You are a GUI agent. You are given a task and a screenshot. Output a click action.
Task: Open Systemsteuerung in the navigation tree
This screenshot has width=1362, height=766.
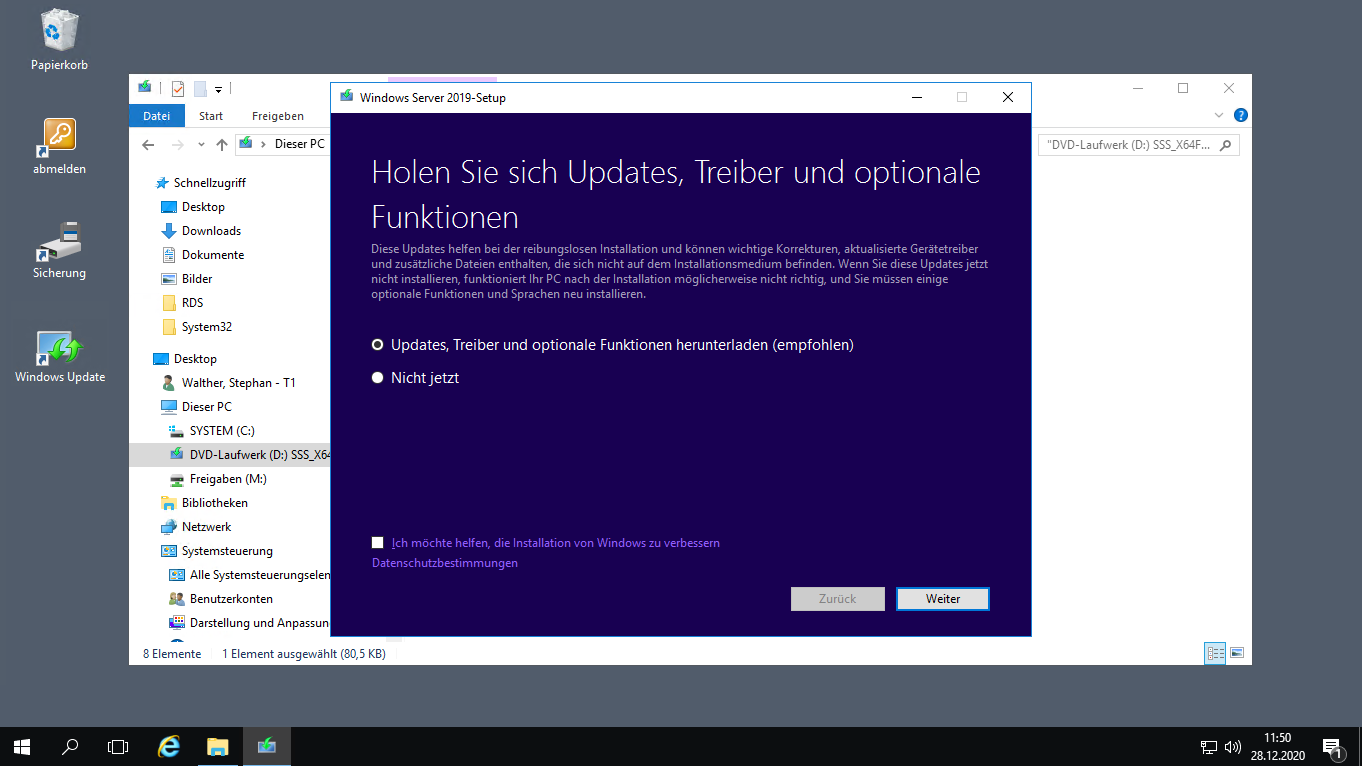(227, 551)
